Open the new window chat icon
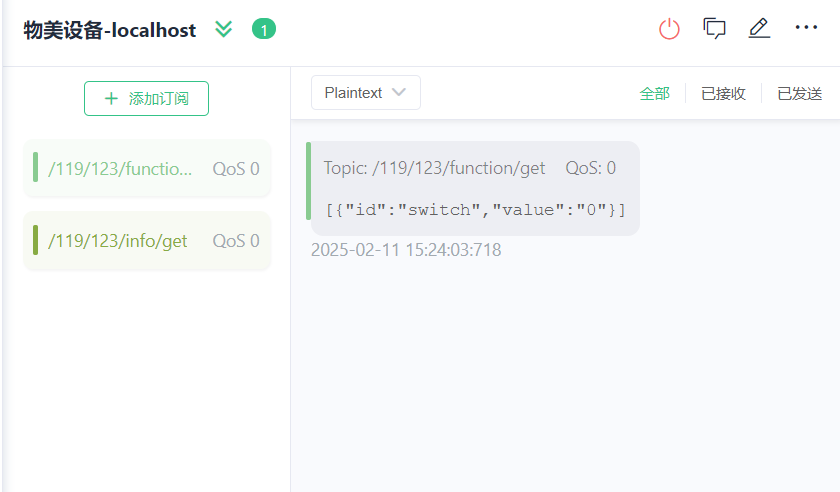The width and height of the screenshot is (840, 492). pos(714,29)
